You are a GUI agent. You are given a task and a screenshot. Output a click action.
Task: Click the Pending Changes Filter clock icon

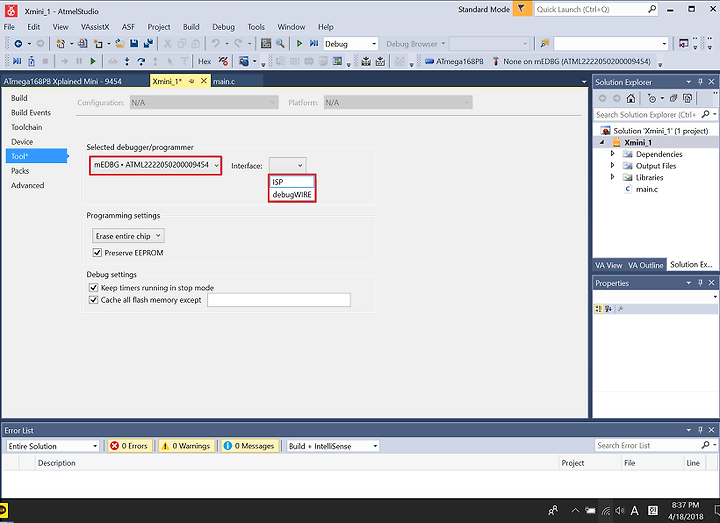point(652,98)
